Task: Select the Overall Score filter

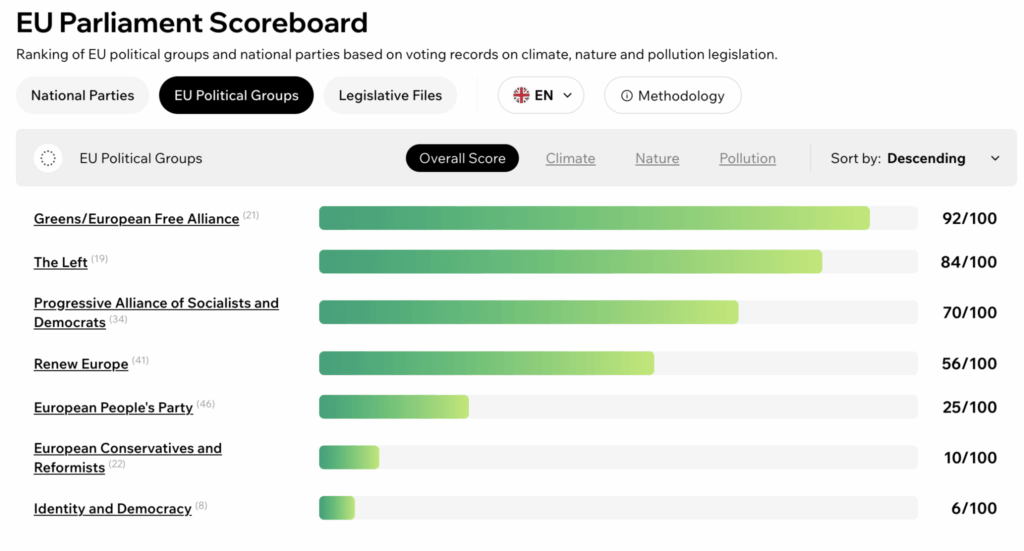Action: coord(462,158)
